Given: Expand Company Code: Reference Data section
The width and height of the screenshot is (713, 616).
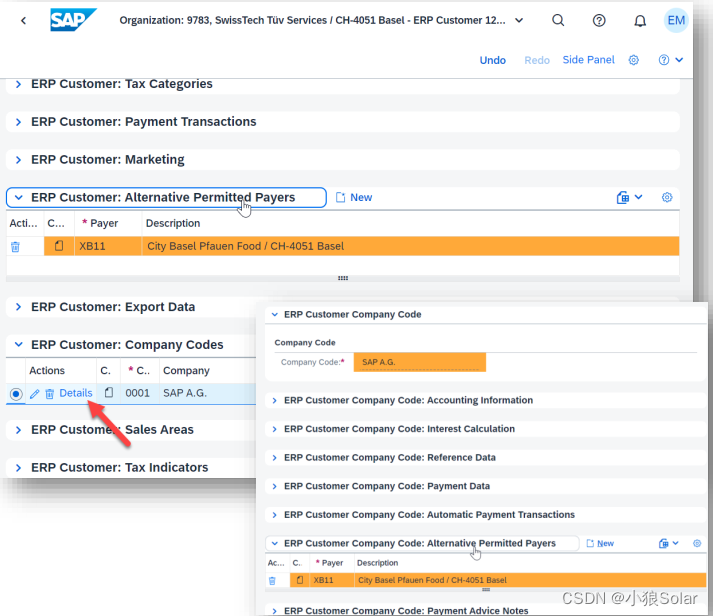Looking at the screenshot, I should pyautogui.click(x=275, y=458).
